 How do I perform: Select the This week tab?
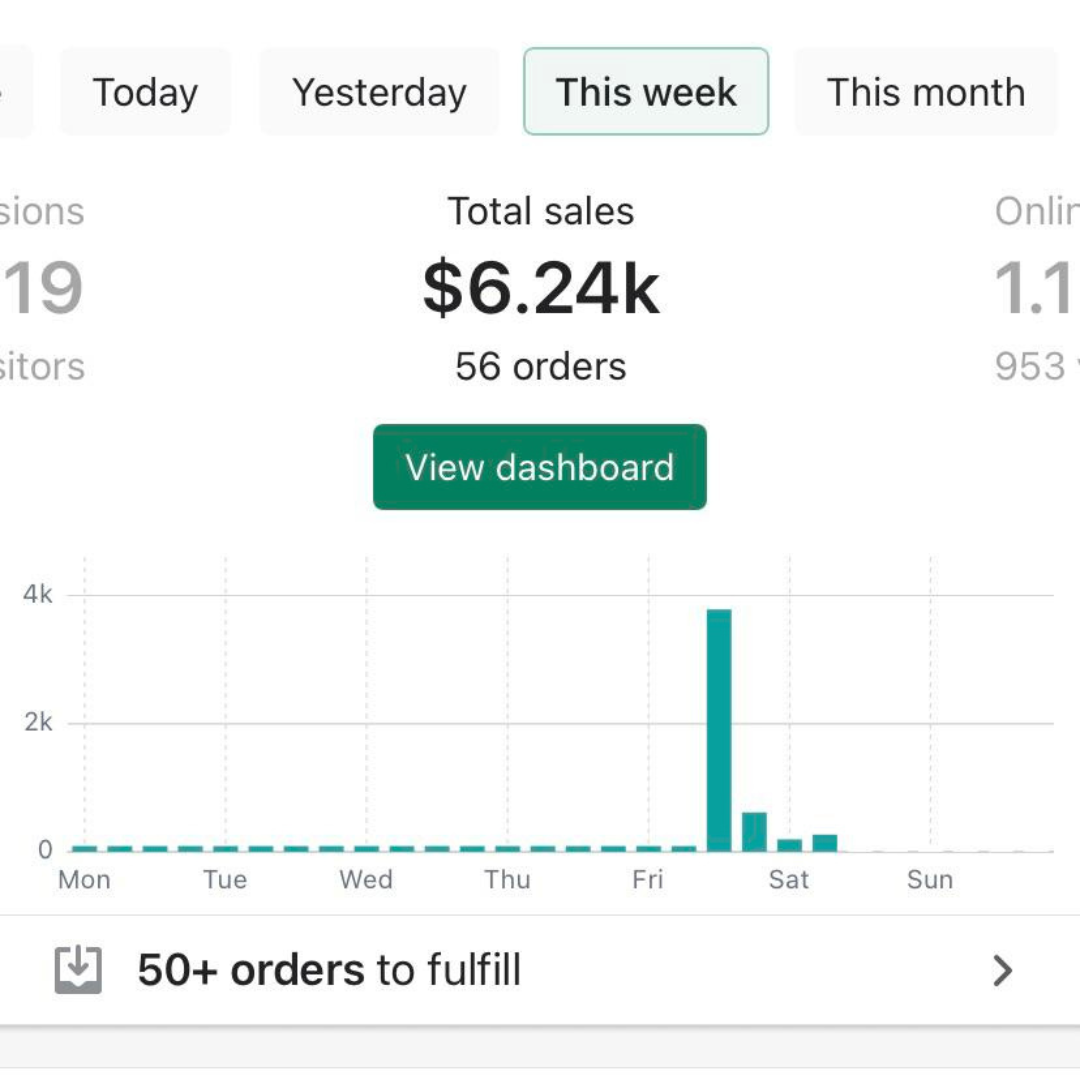(646, 92)
